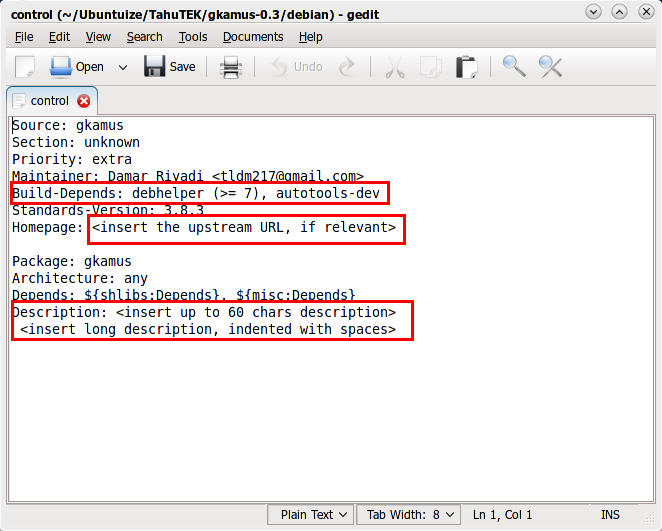Place cursor on Homepage line text
The width and height of the screenshot is (662, 531).
coord(204,228)
